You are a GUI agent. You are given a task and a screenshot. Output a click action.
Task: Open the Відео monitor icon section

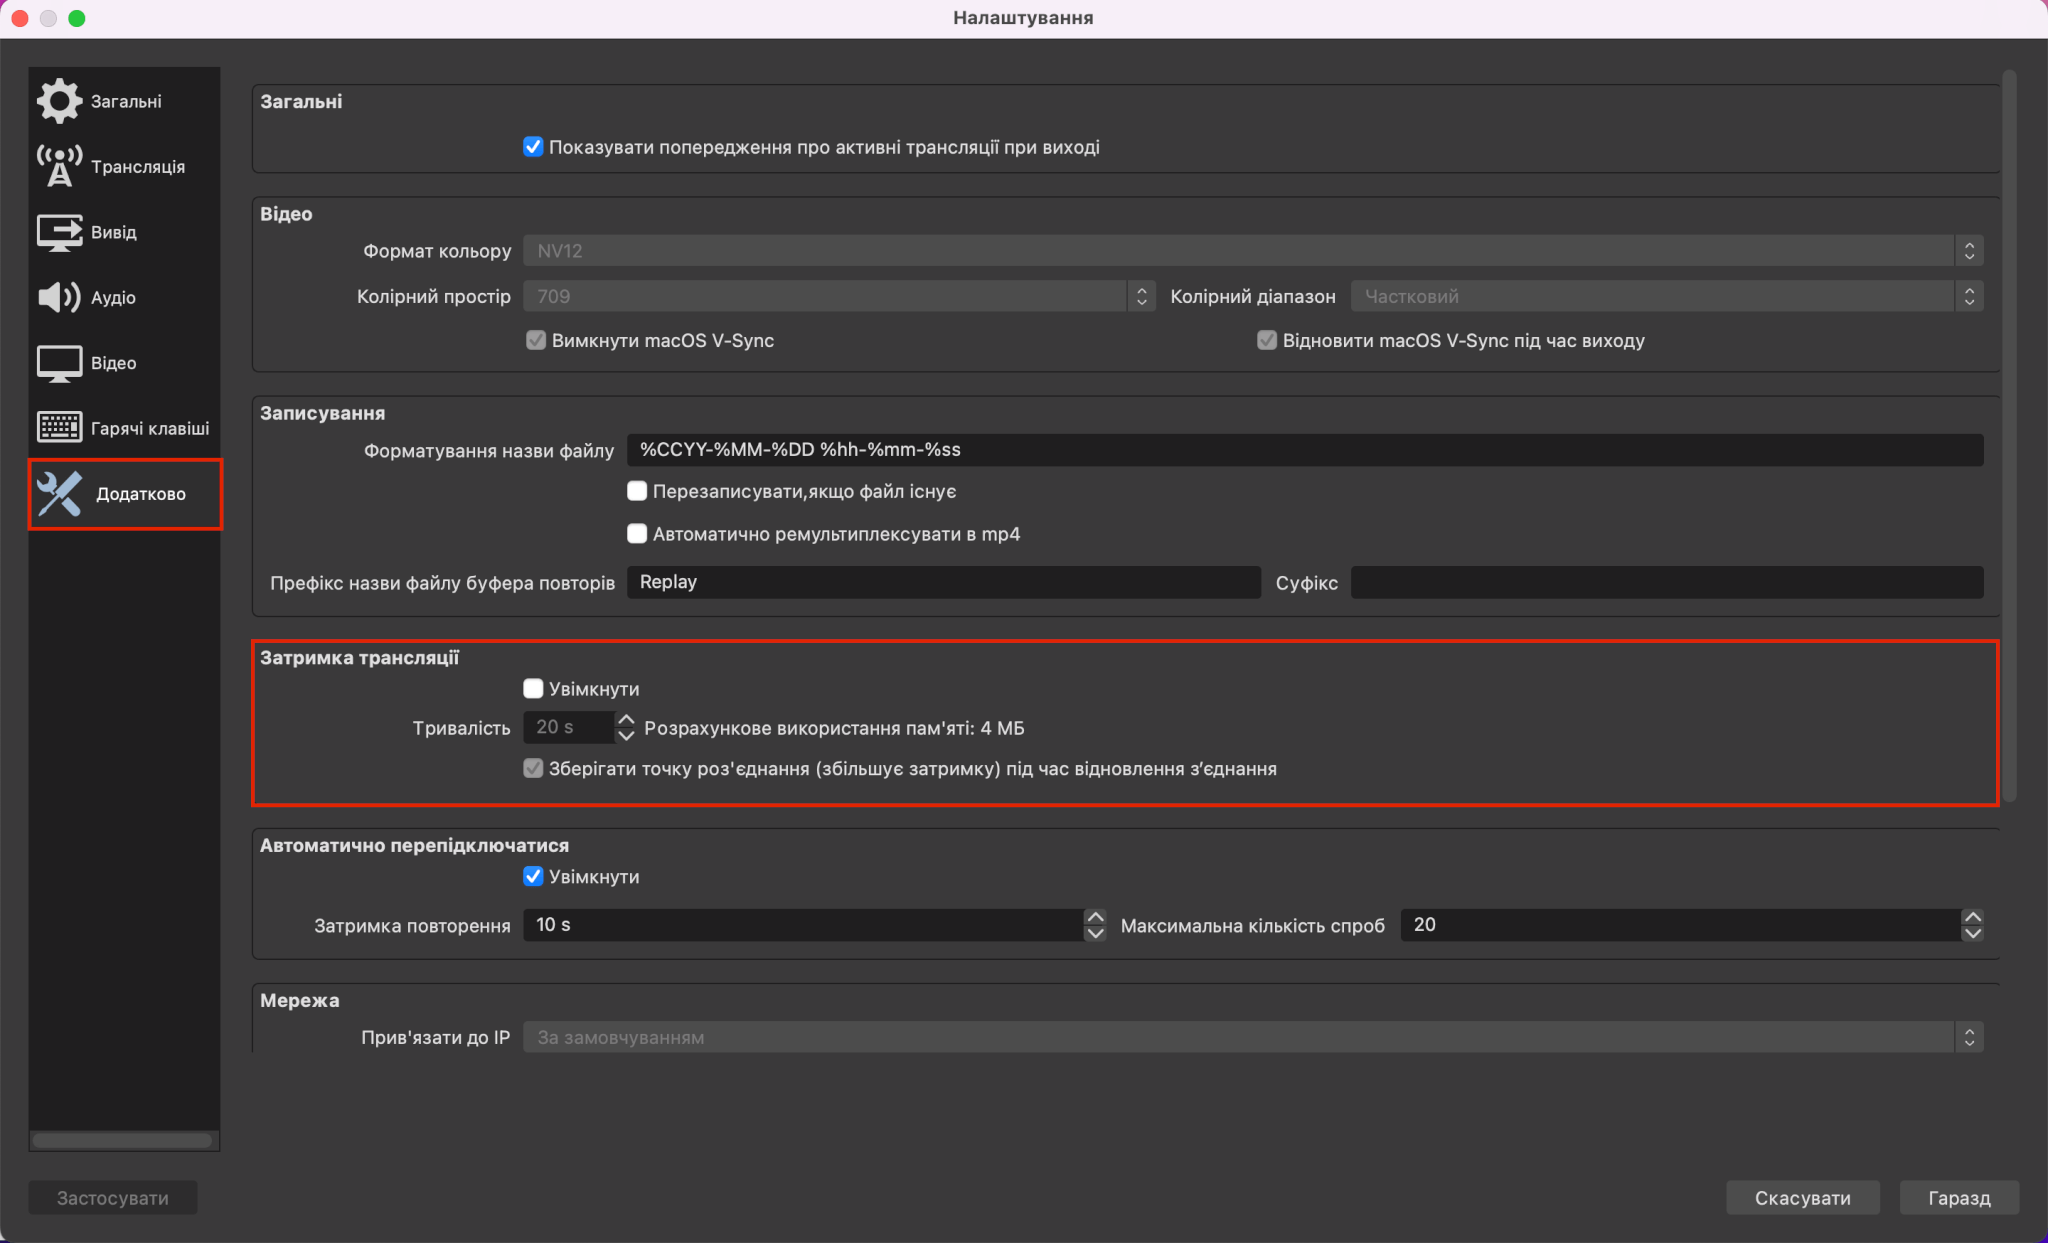tap(59, 363)
